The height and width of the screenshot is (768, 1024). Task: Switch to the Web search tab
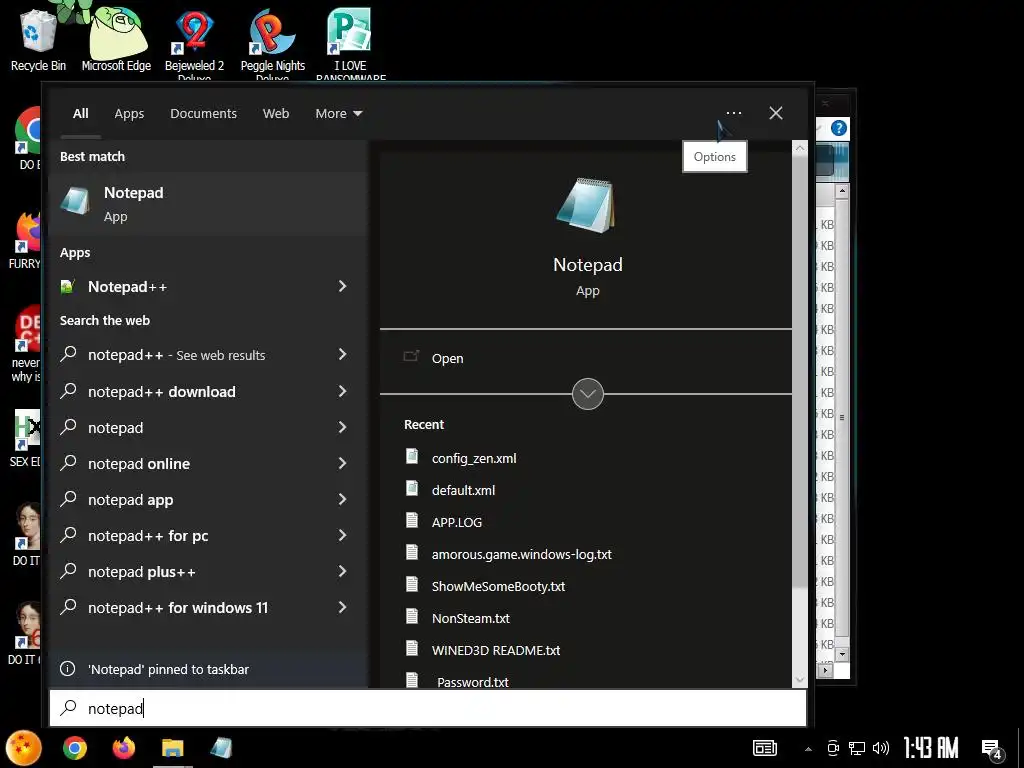[276, 114]
